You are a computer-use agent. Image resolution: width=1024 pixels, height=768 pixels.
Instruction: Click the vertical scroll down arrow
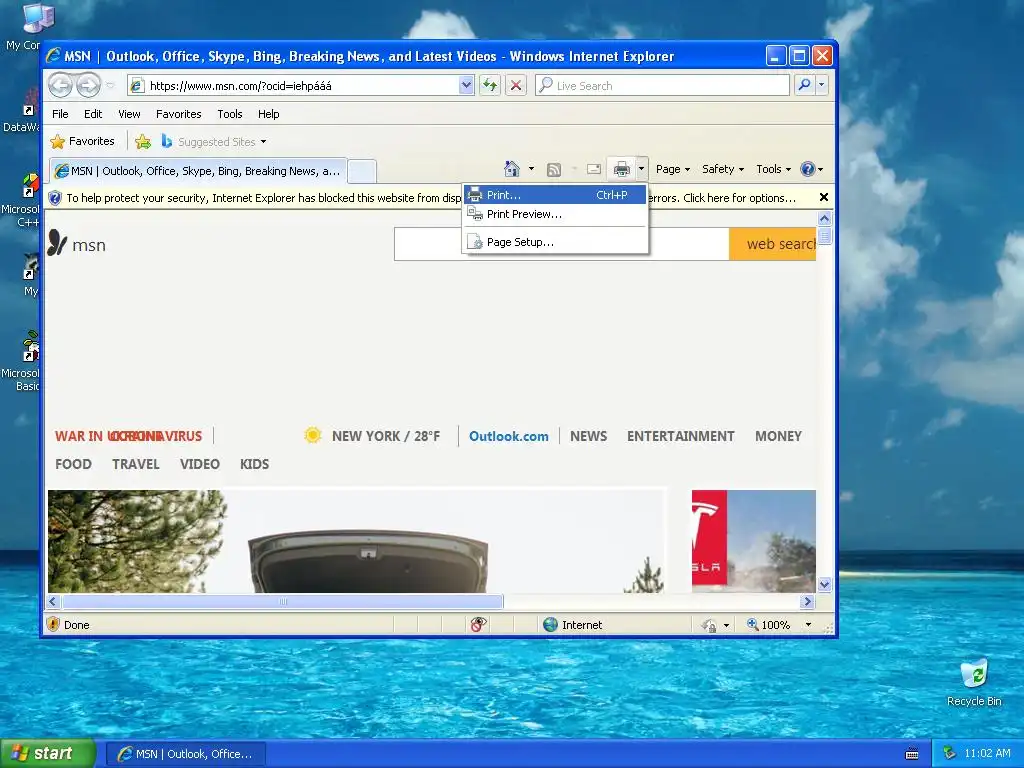coord(824,584)
